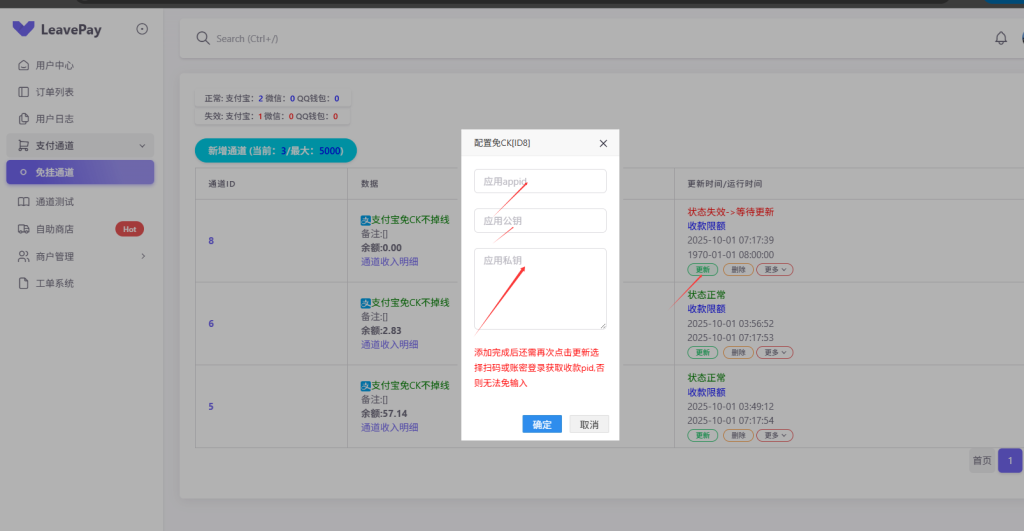Click the 通道测试 book icon
This screenshot has height=531, width=1024.
coord(24,202)
